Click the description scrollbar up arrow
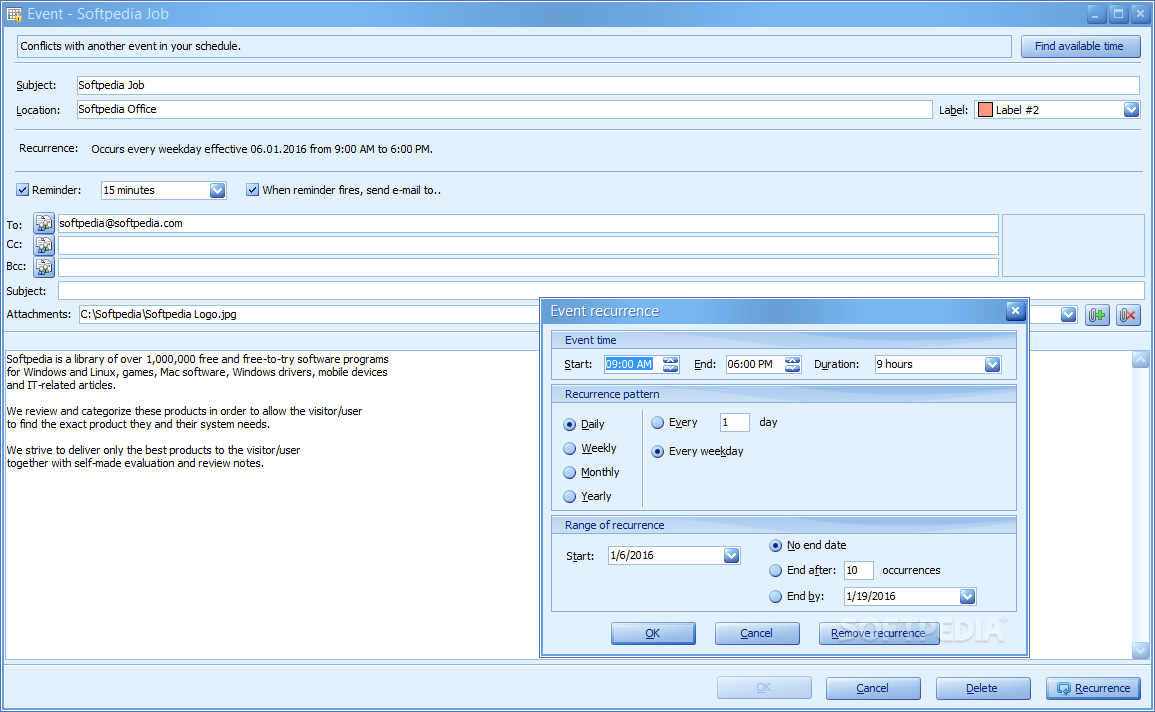Viewport: 1155px width, 712px height. click(x=1140, y=359)
